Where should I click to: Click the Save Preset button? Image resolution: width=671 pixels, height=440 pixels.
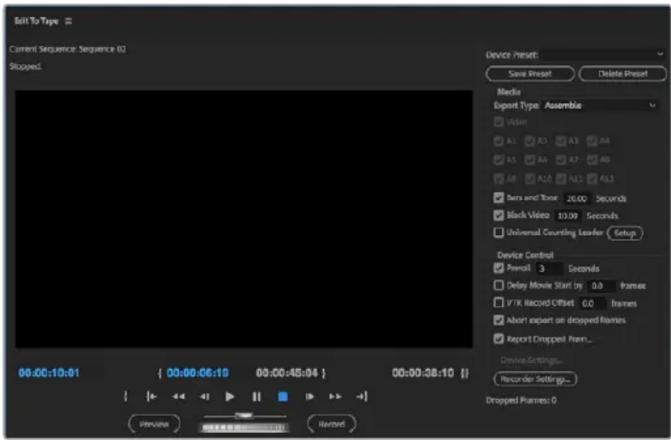530,74
